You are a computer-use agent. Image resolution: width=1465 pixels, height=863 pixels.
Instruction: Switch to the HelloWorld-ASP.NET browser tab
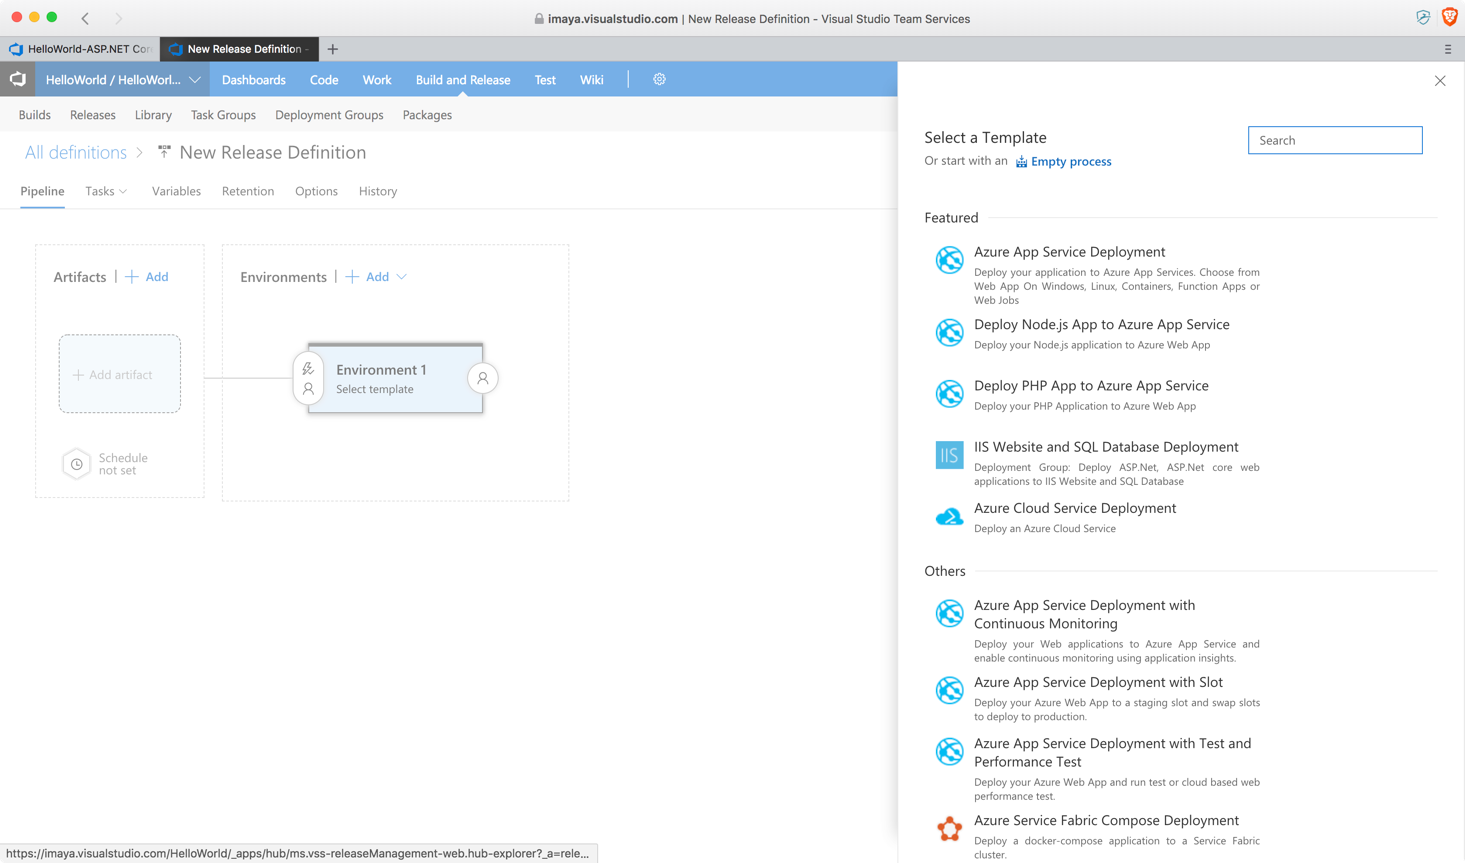point(80,49)
